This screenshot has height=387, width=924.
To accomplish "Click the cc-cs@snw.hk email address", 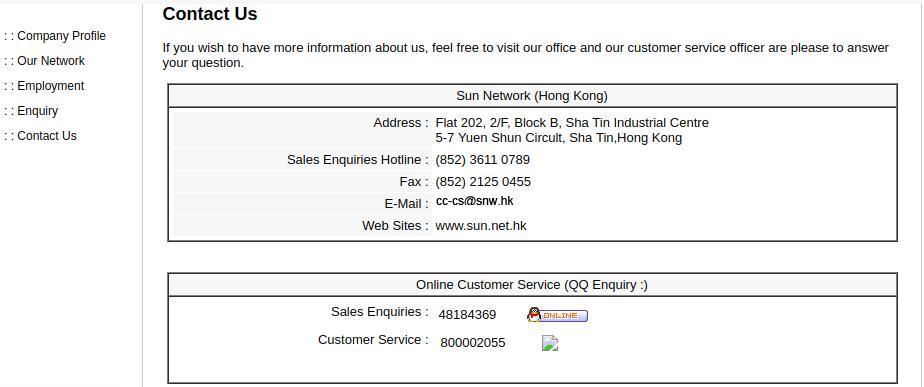I will pos(474,201).
